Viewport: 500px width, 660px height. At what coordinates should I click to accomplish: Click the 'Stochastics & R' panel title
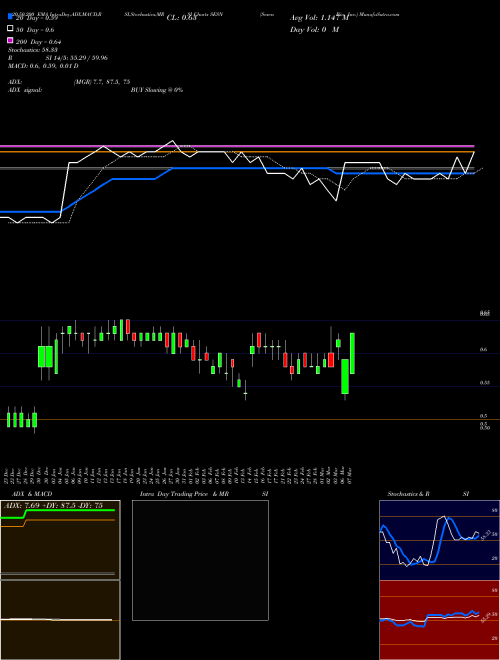tap(408, 494)
